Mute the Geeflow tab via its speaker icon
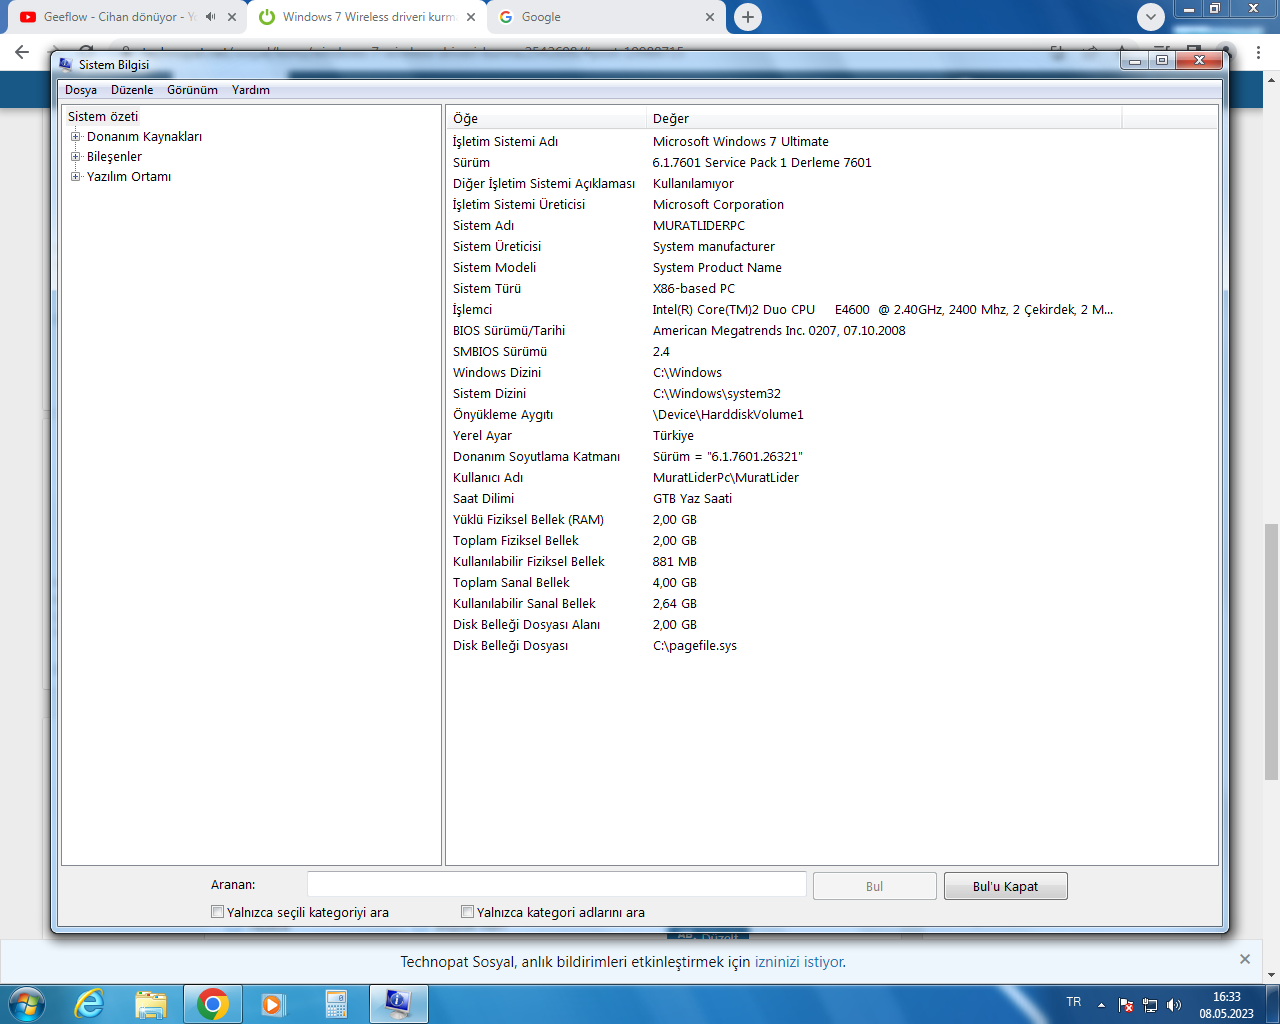The height and width of the screenshot is (1024, 1280). (210, 17)
